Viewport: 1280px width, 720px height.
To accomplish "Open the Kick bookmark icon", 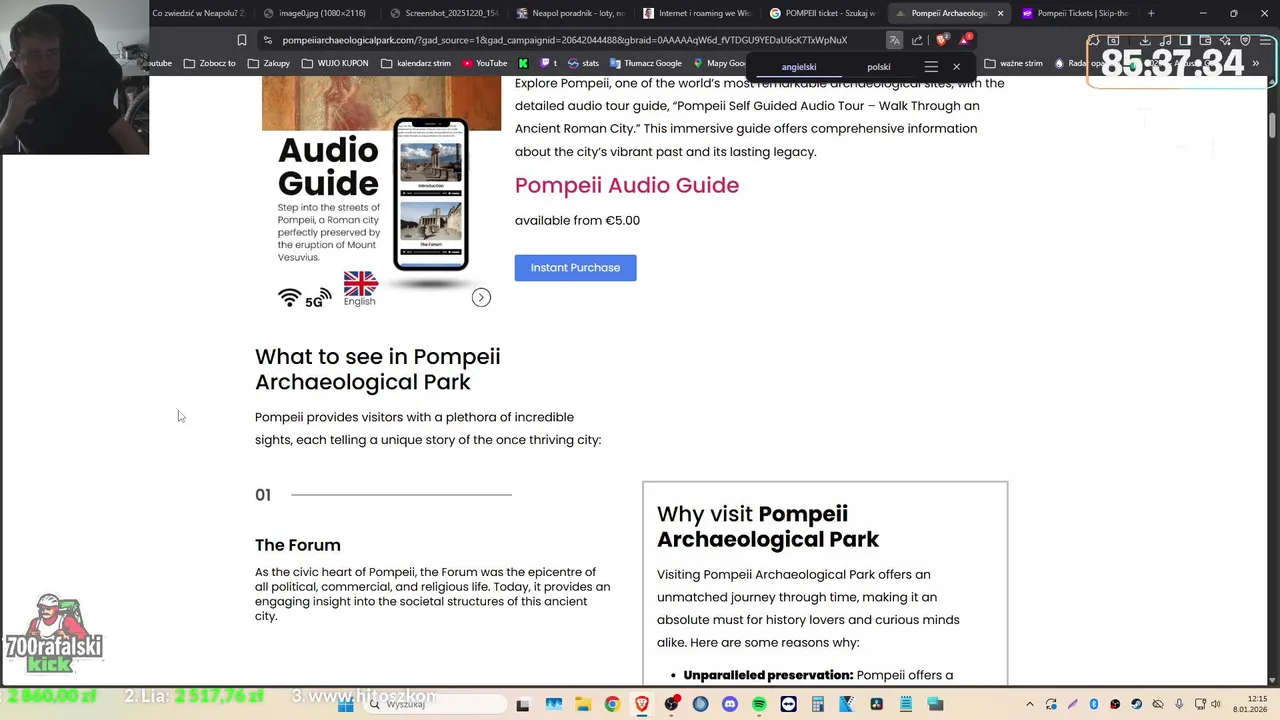I will (x=523, y=63).
